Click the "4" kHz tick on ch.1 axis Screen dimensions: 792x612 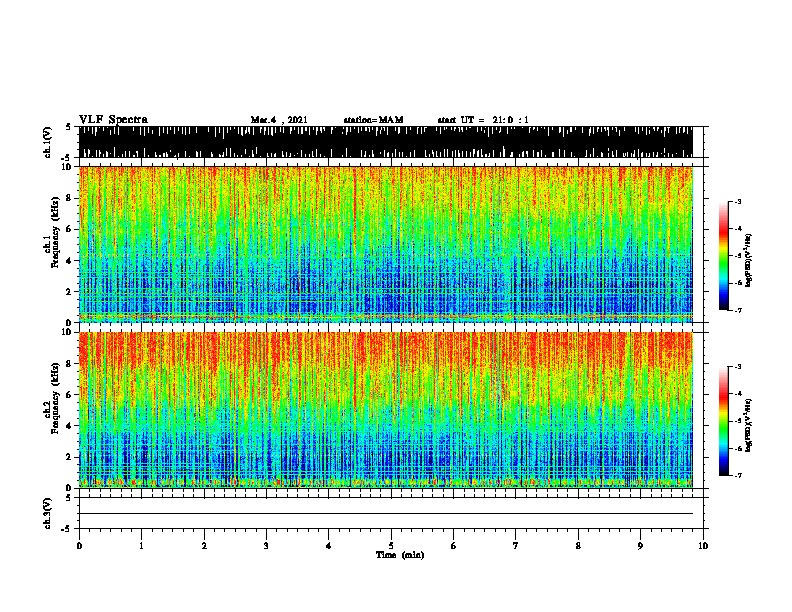tap(71, 261)
